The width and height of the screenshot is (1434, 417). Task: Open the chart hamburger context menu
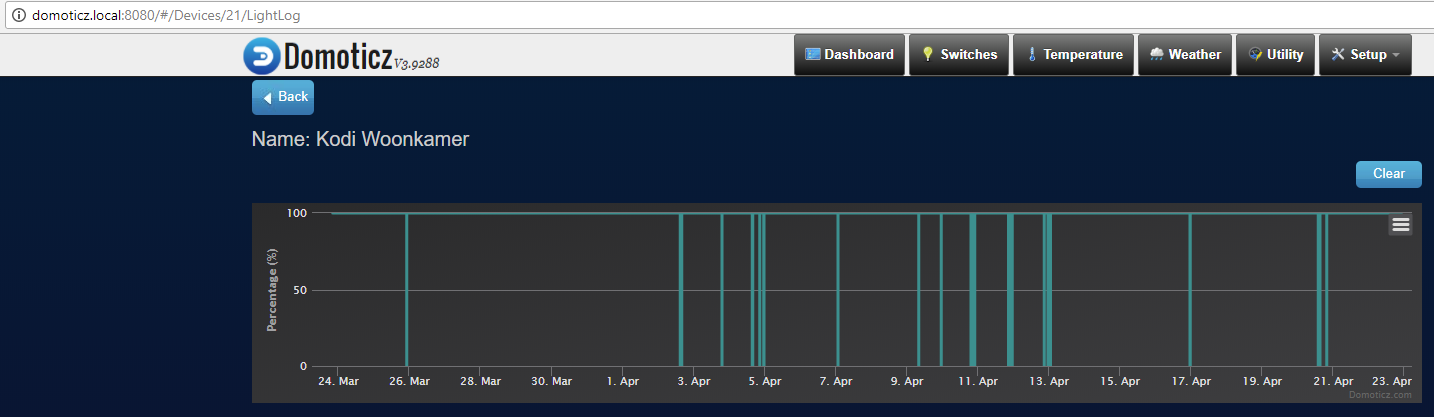pyautogui.click(x=1400, y=224)
